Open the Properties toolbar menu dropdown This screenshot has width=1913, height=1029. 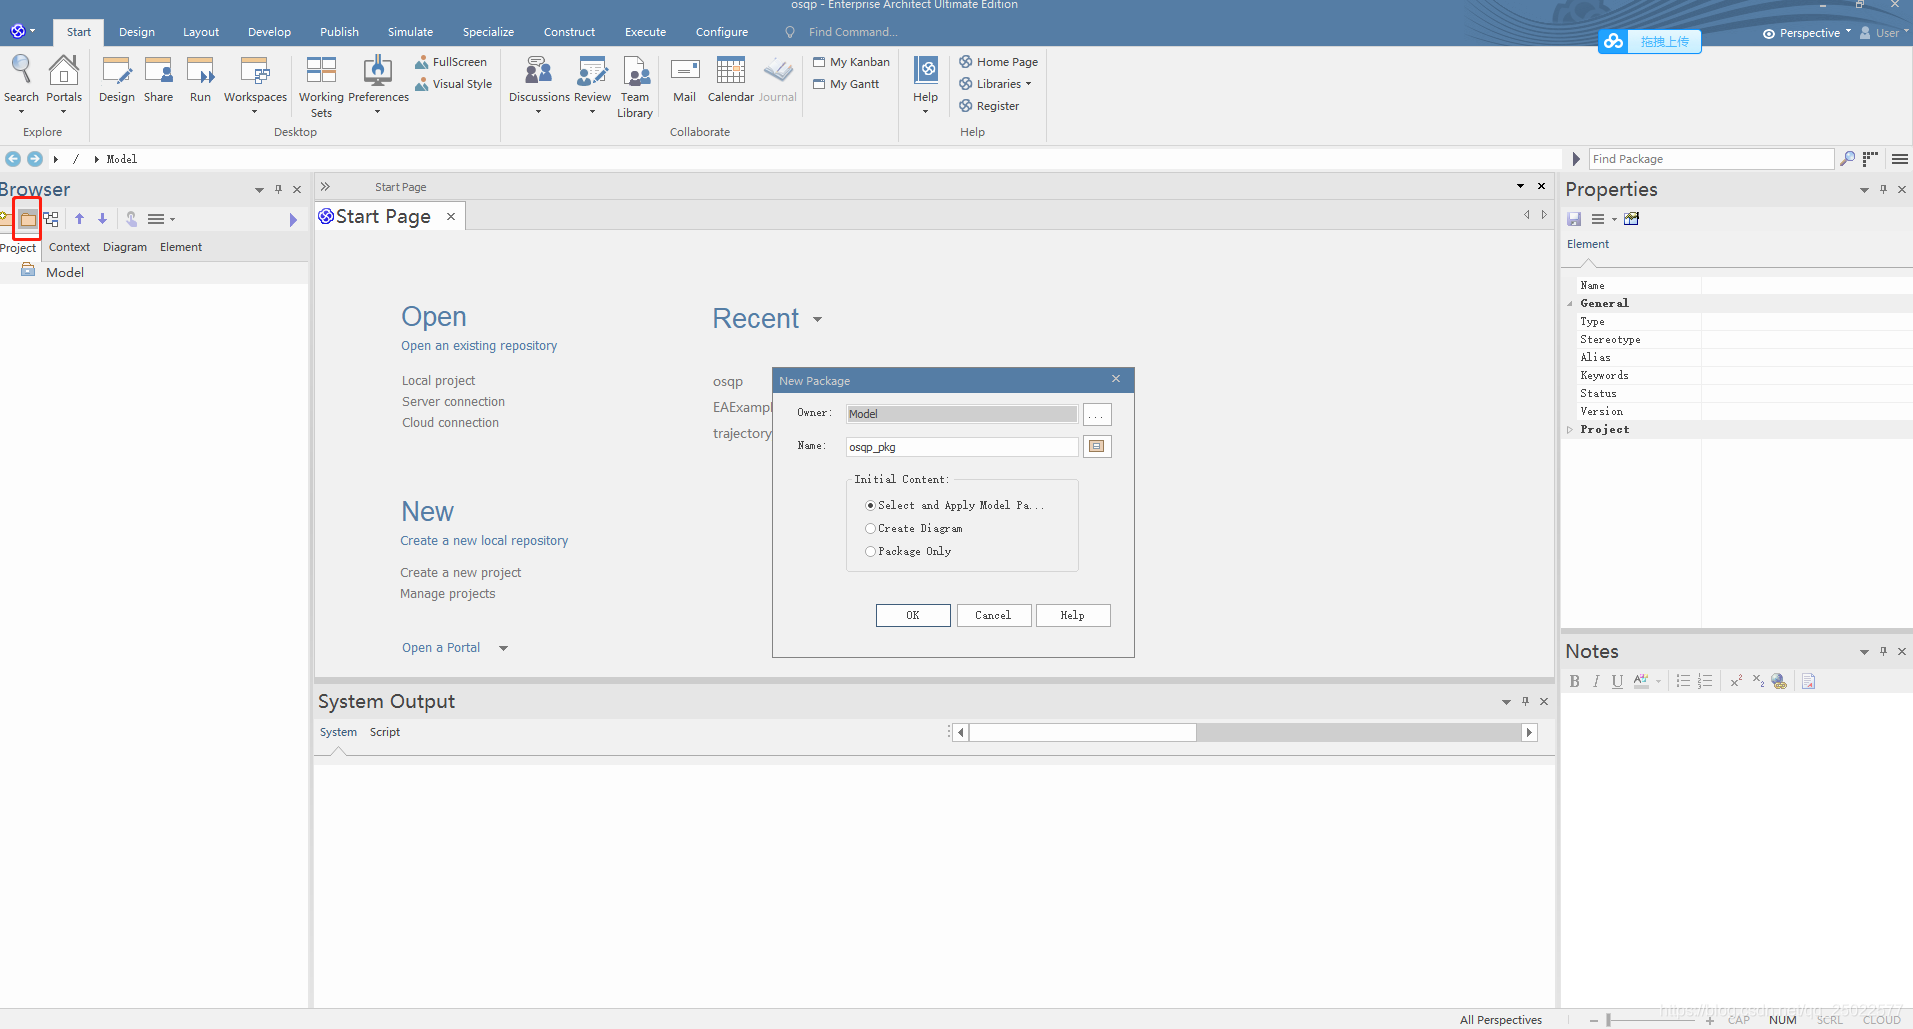1604,219
